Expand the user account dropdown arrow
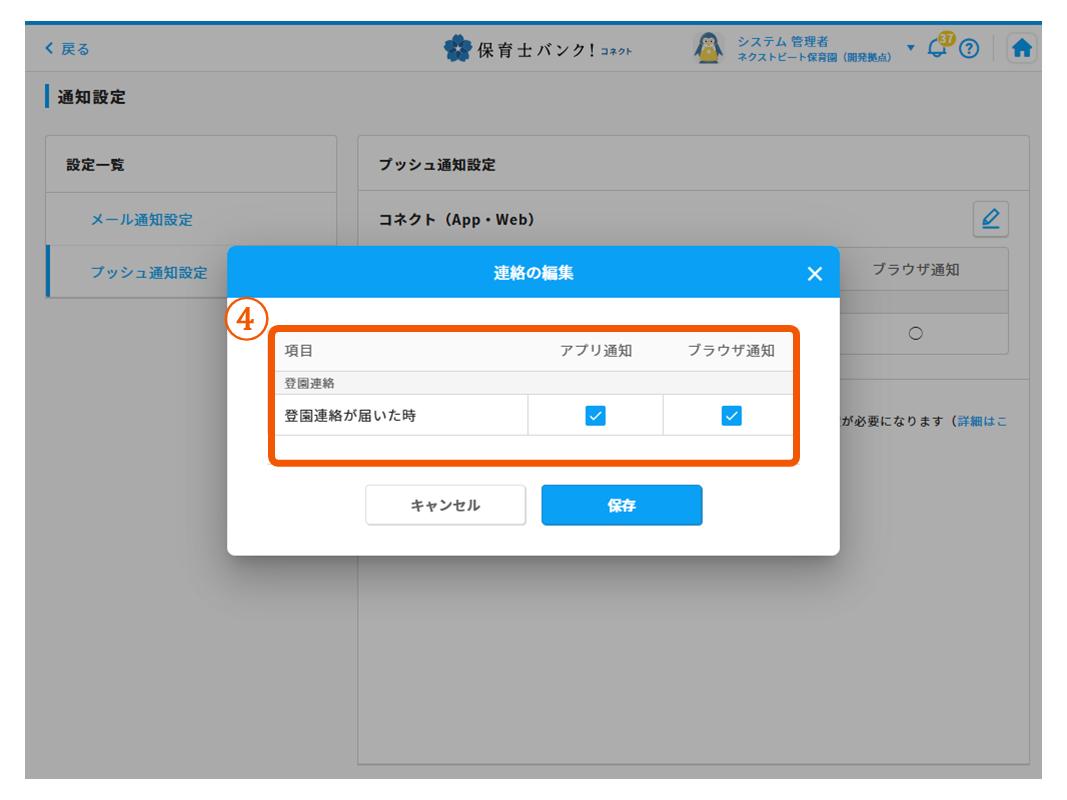This screenshot has width=1067, height=800. tap(910, 48)
